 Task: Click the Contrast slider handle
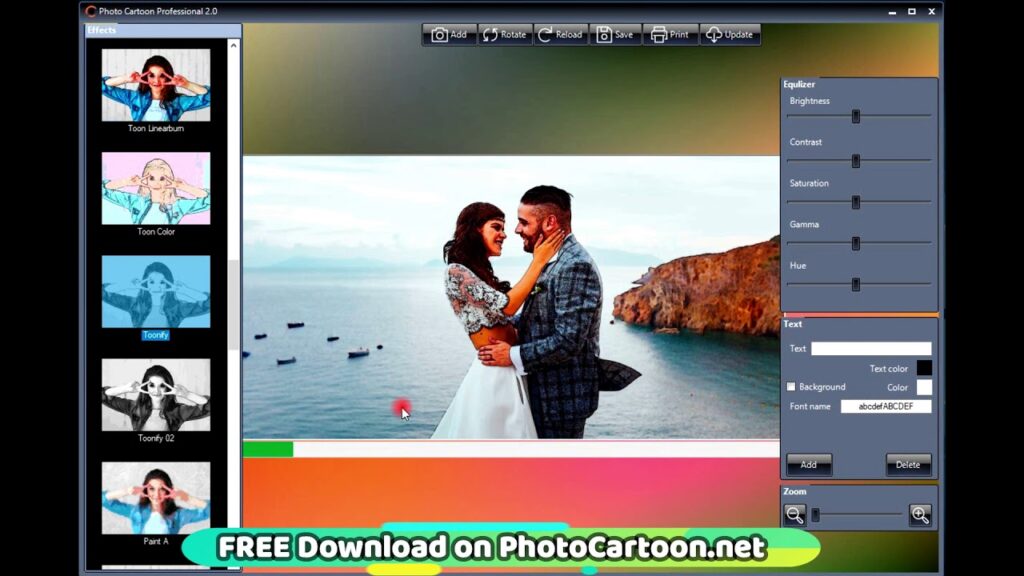point(856,161)
